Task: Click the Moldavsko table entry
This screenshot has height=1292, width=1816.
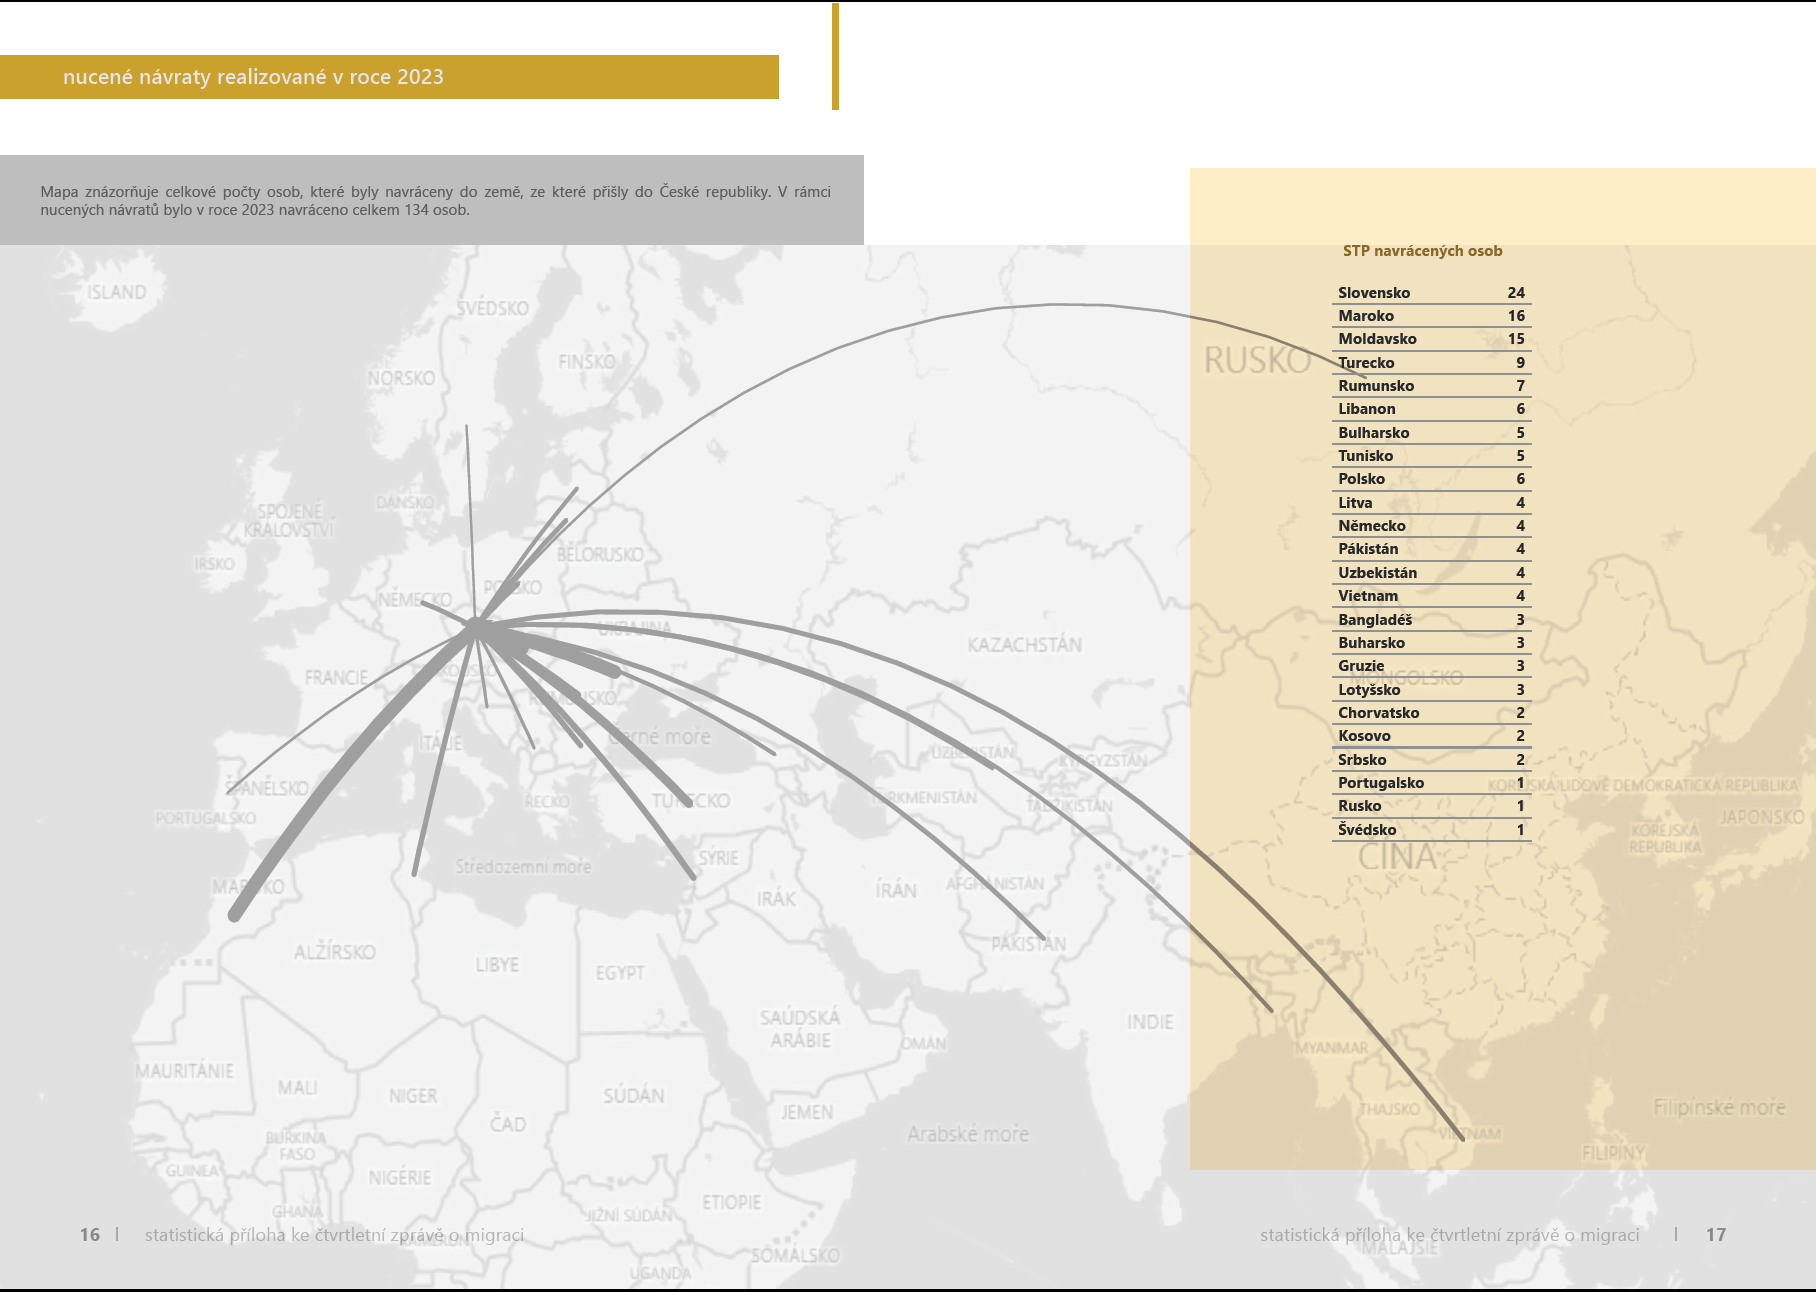Action: [1430, 339]
